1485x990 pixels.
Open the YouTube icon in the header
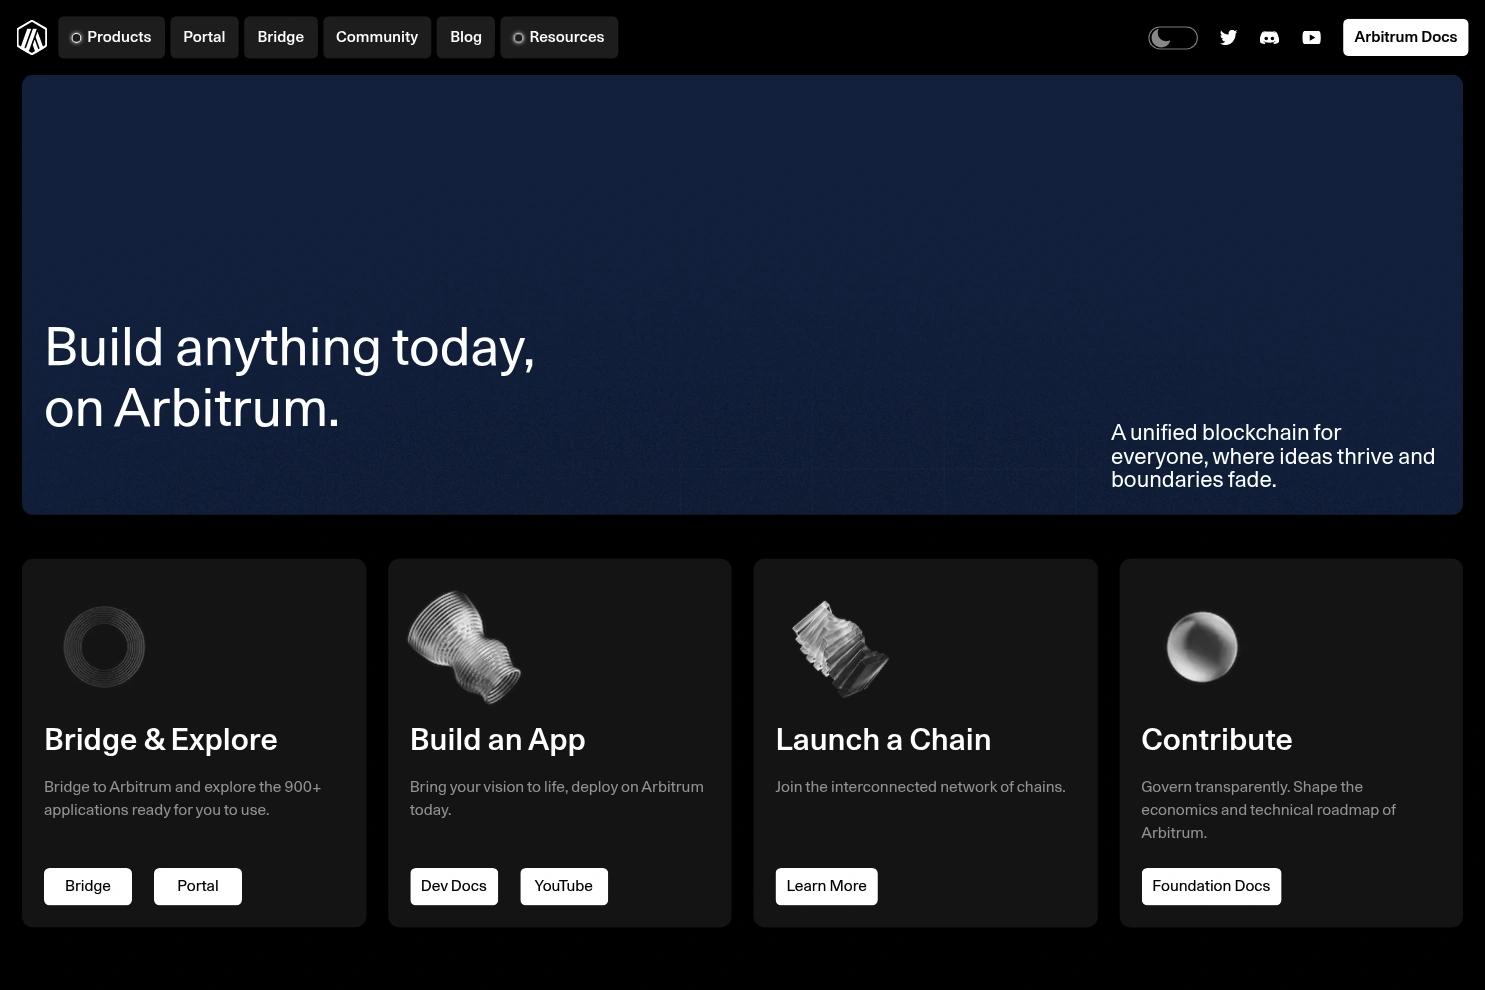[x=1311, y=37]
